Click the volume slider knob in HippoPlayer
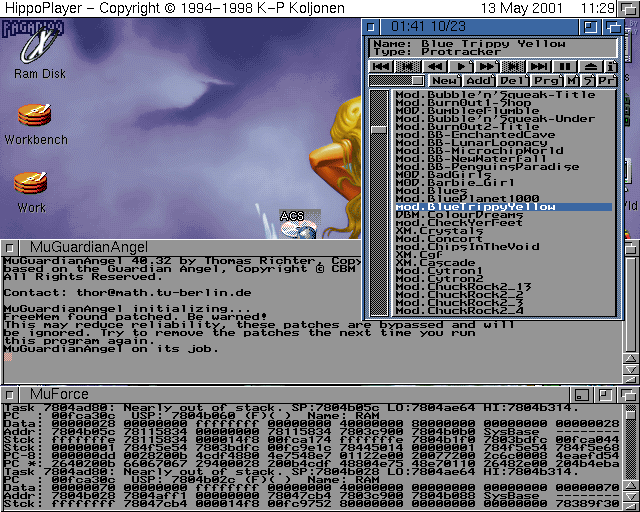This screenshot has height=512, width=640. pyautogui.click(x=418, y=80)
